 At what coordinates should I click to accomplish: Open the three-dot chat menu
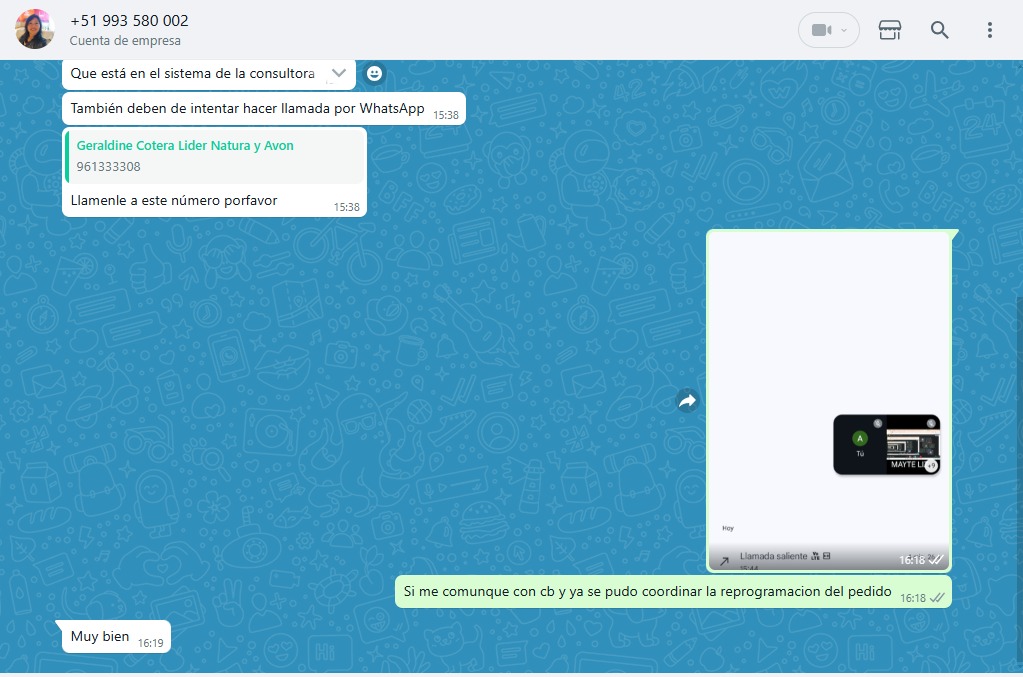point(989,30)
